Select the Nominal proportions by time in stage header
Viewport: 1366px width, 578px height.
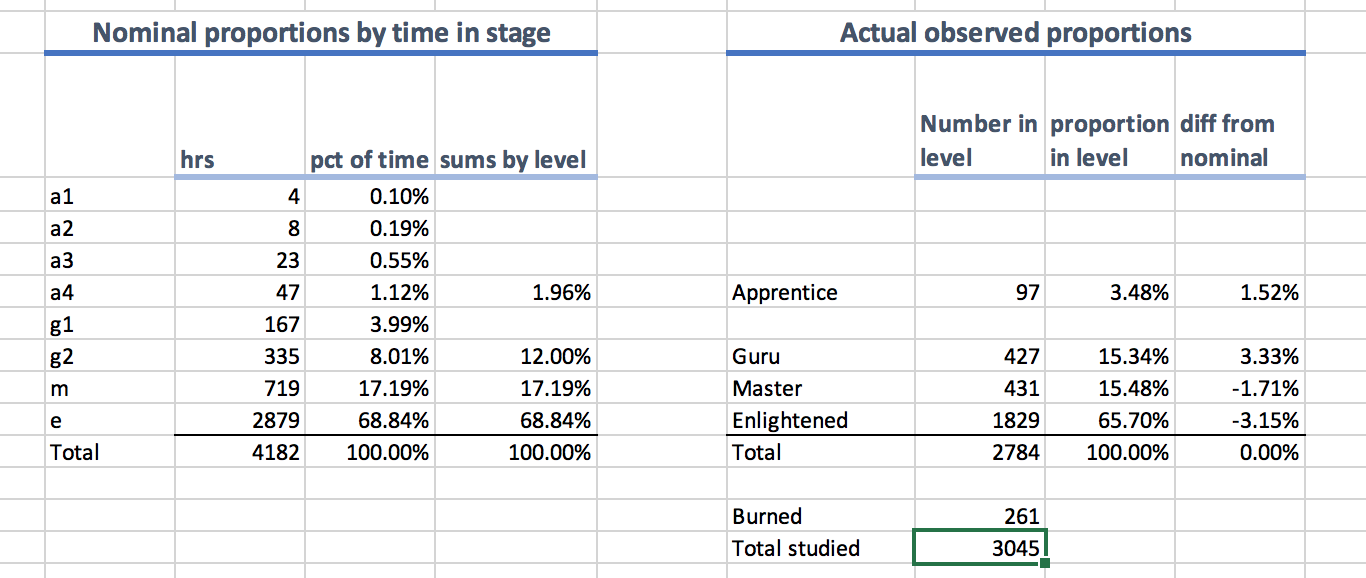(321, 33)
